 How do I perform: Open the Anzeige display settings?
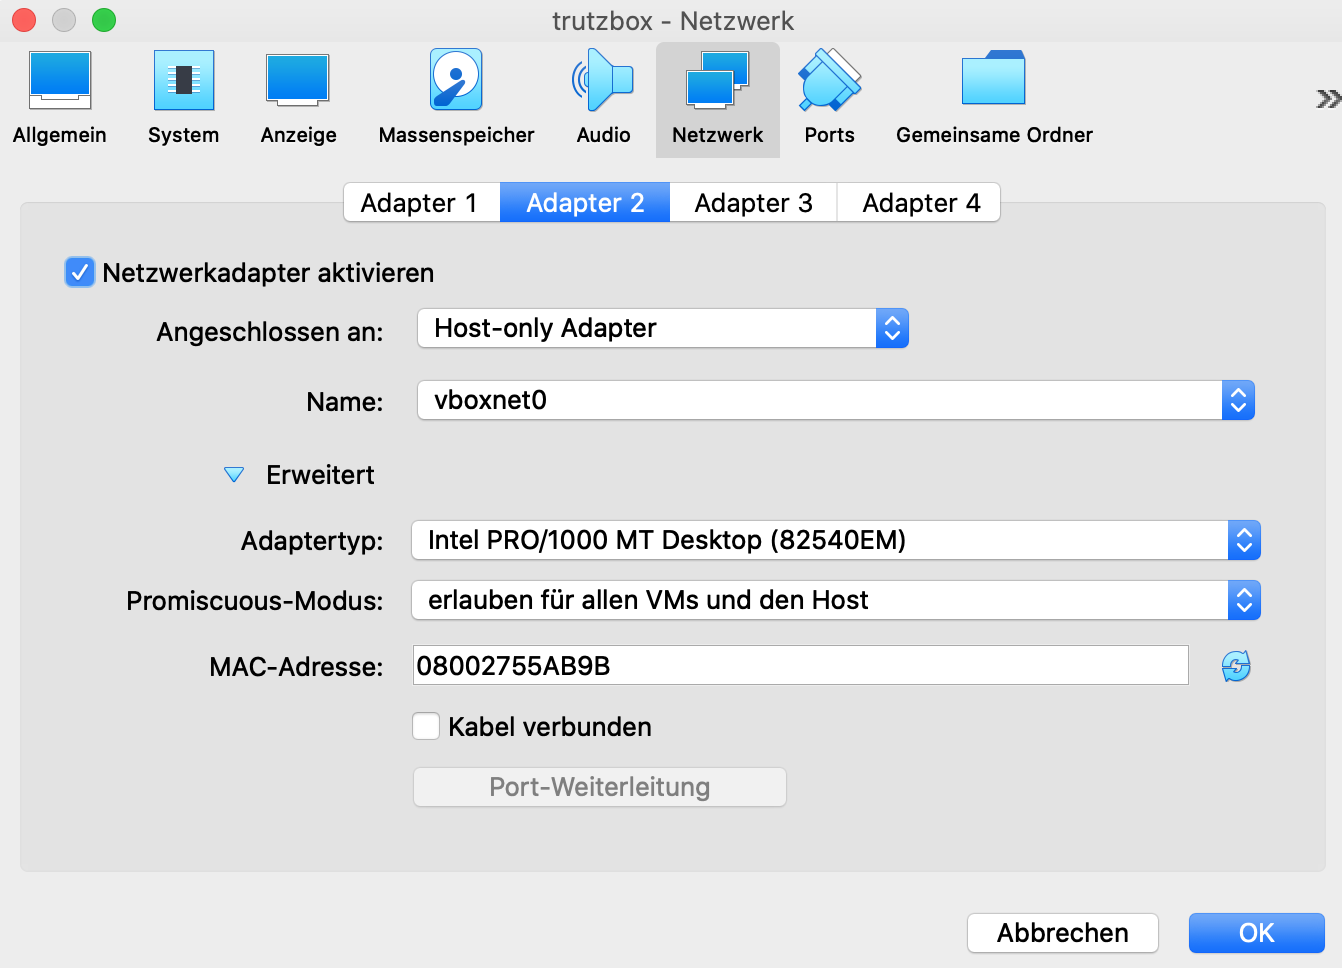coord(298,99)
